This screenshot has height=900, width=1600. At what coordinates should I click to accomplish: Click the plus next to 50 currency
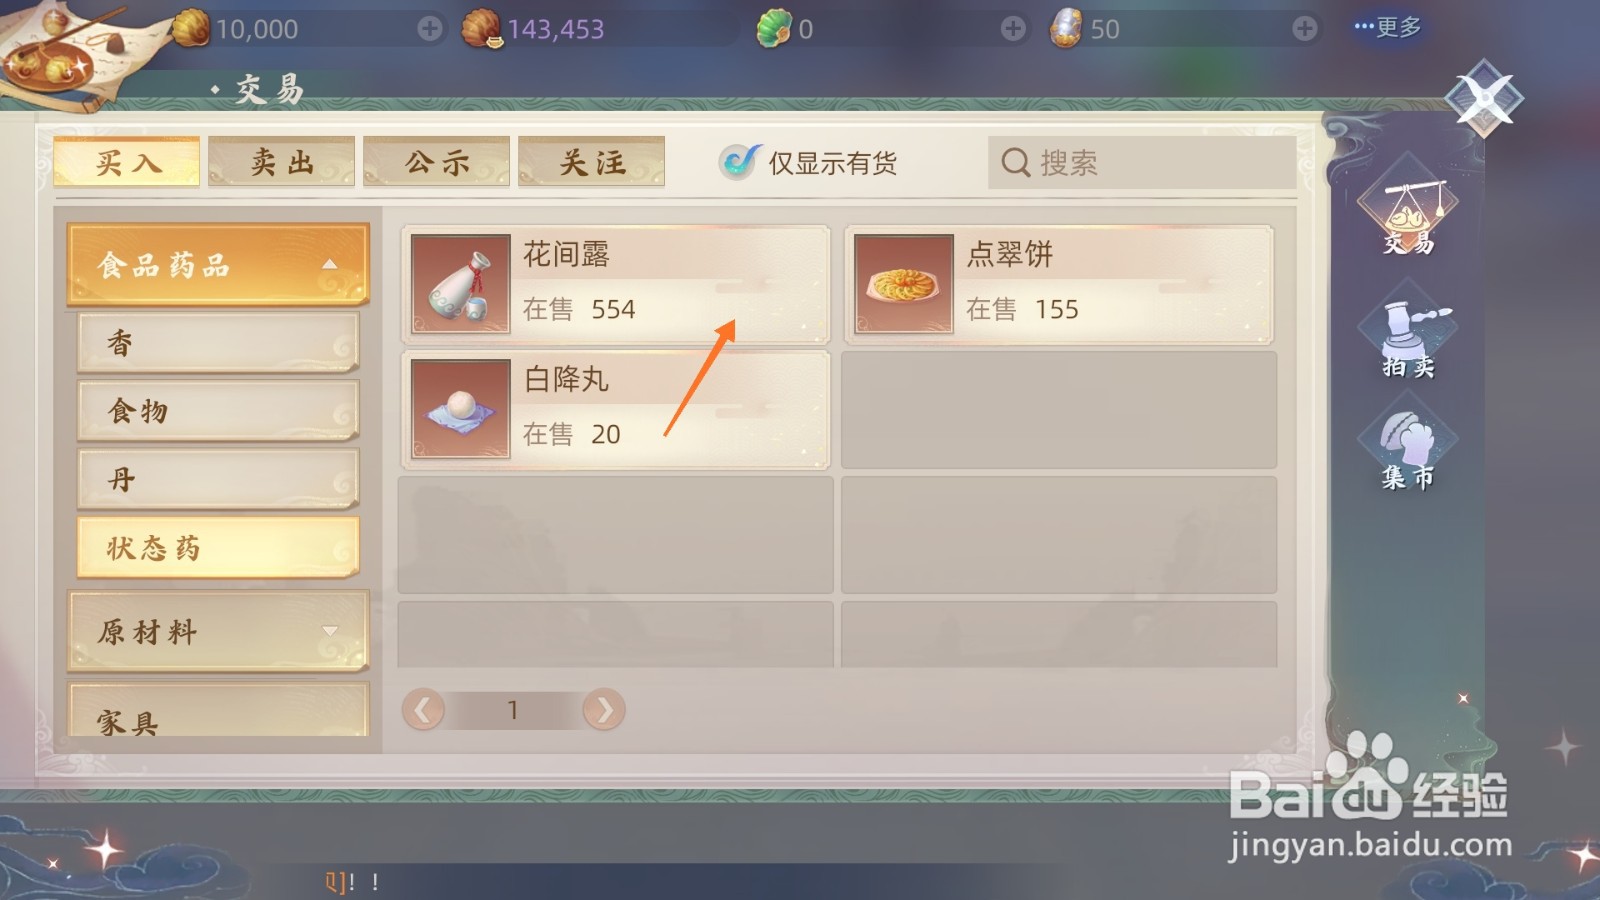pyautogui.click(x=1304, y=29)
